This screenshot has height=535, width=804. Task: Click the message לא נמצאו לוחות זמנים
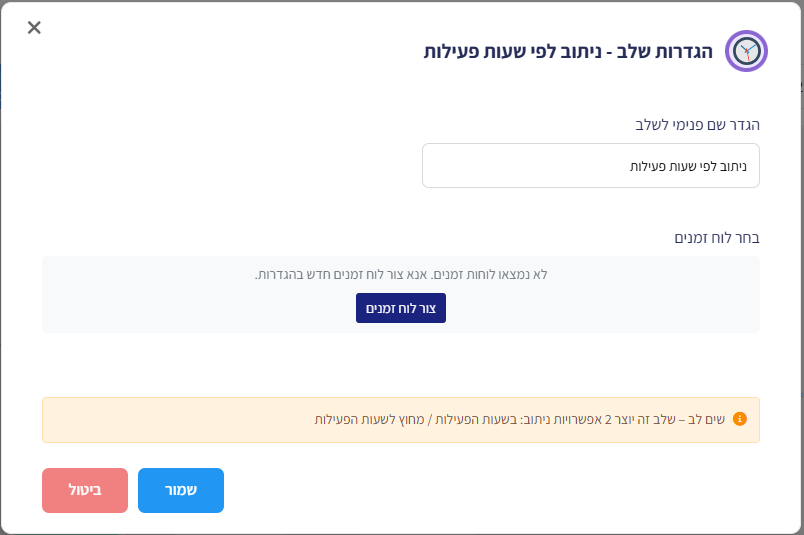(490, 274)
